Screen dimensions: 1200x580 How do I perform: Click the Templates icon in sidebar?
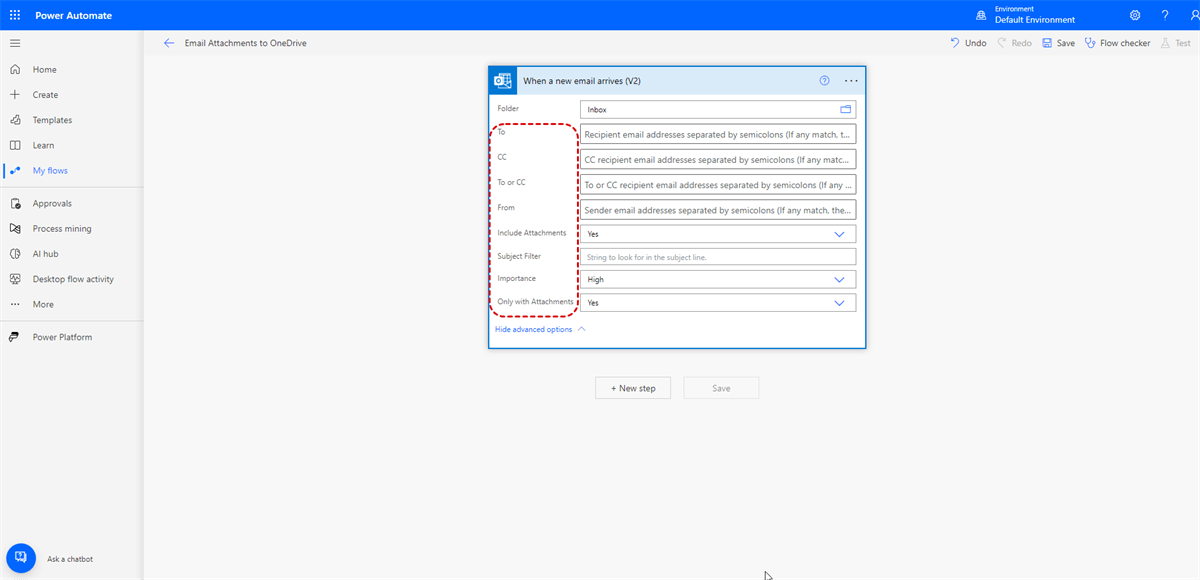pos(15,120)
